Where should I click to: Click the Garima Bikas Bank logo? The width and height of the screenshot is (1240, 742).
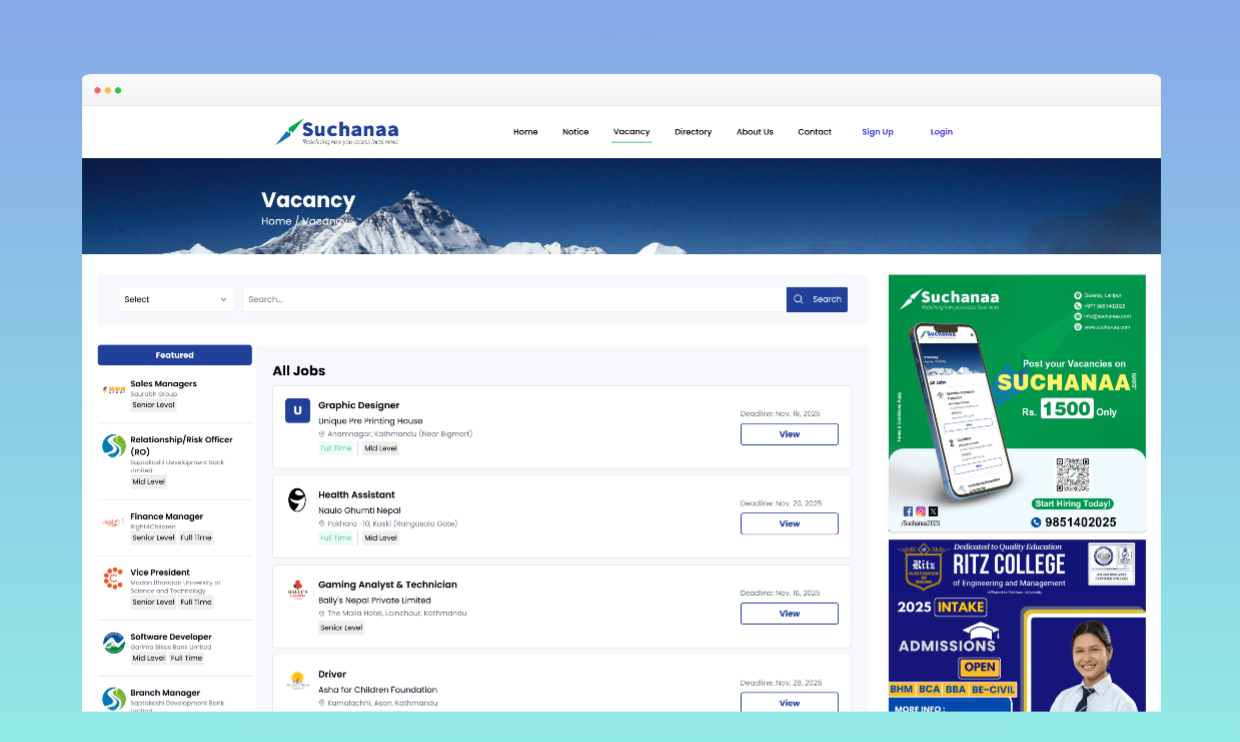click(x=114, y=643)
